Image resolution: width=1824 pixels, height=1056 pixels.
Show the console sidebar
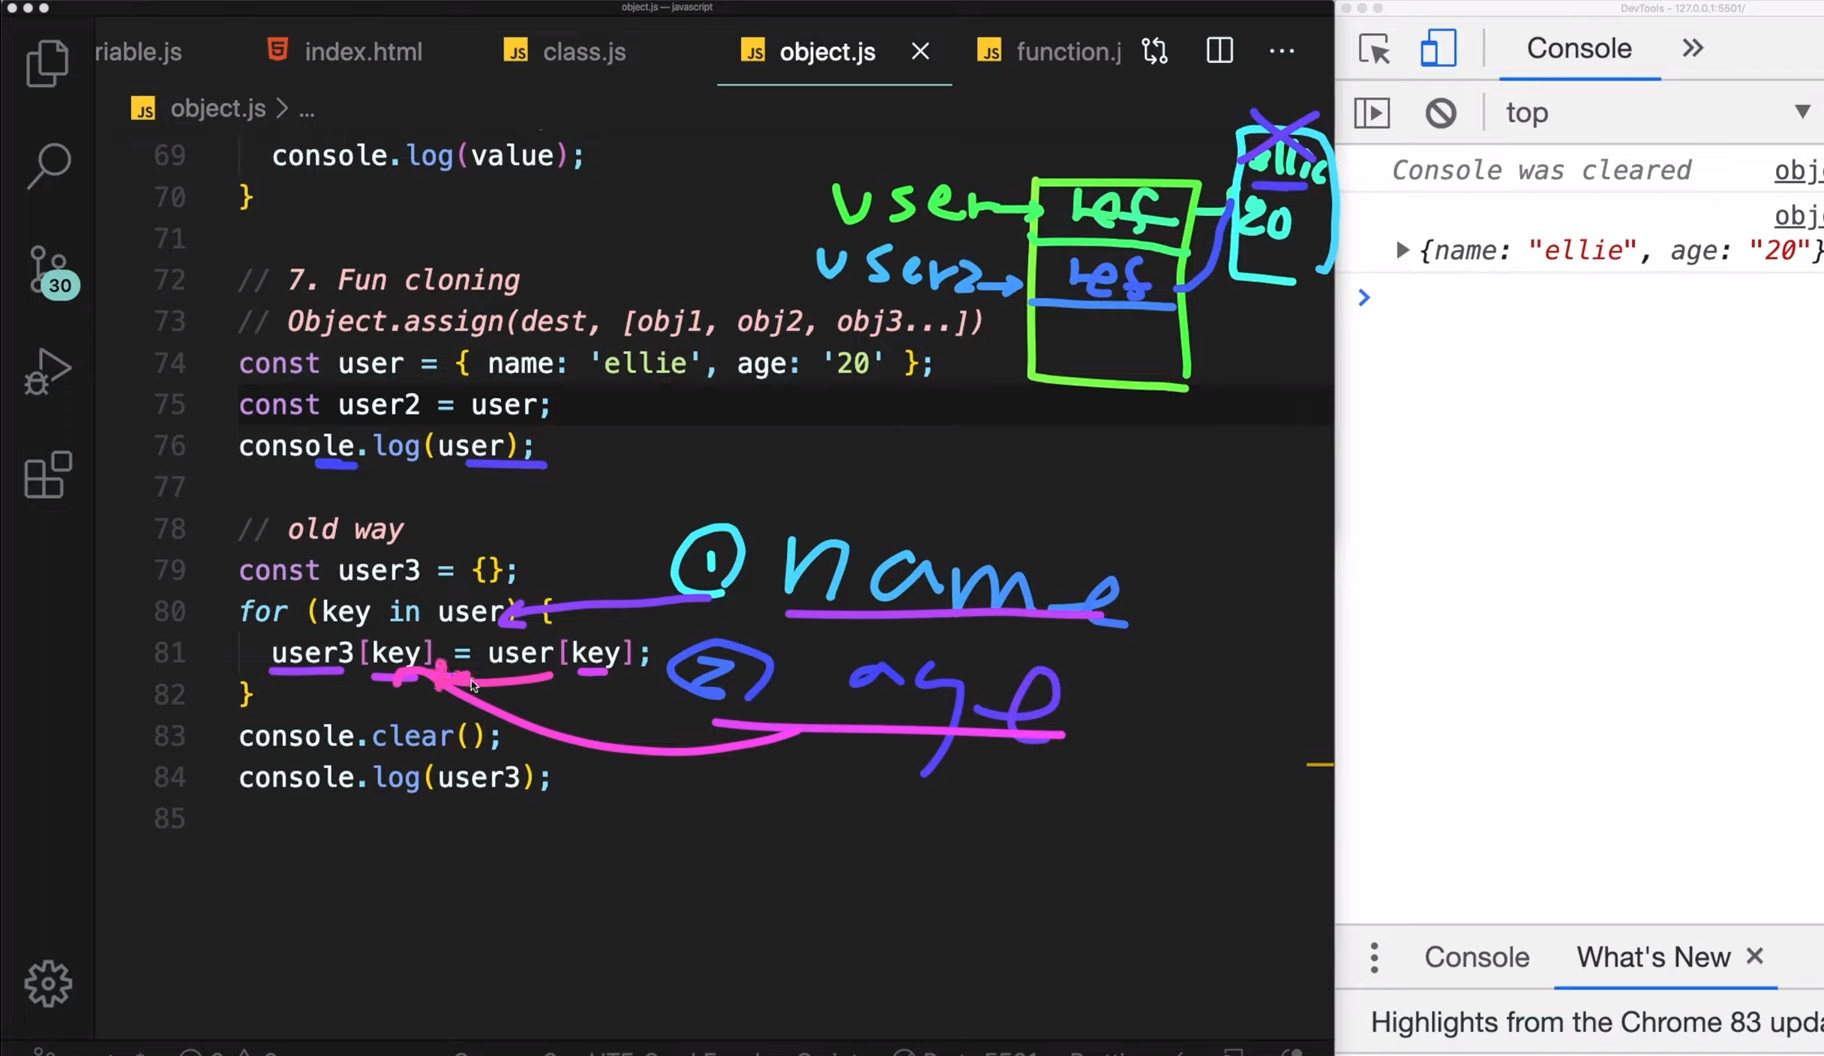coord(1372,113)
